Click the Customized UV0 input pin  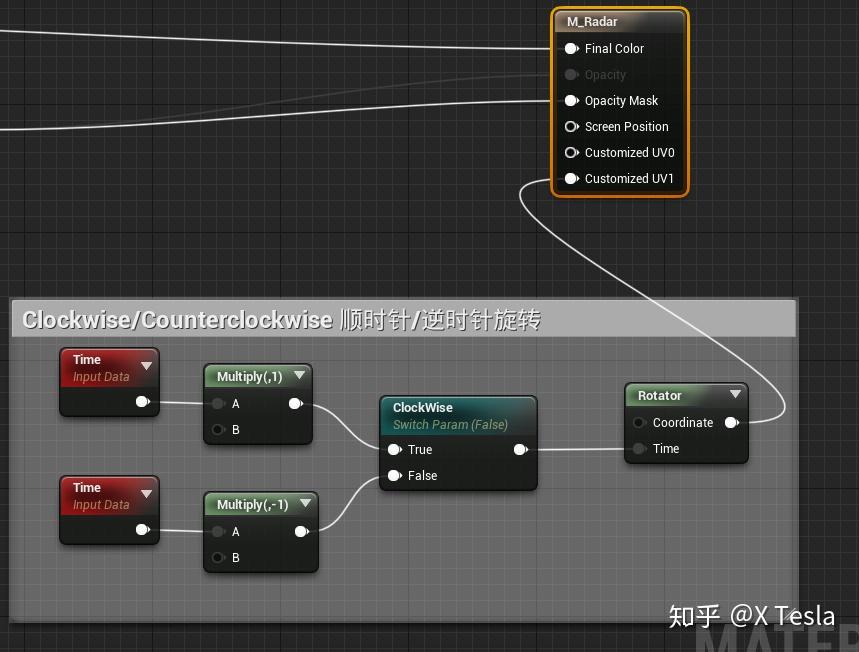572,152
